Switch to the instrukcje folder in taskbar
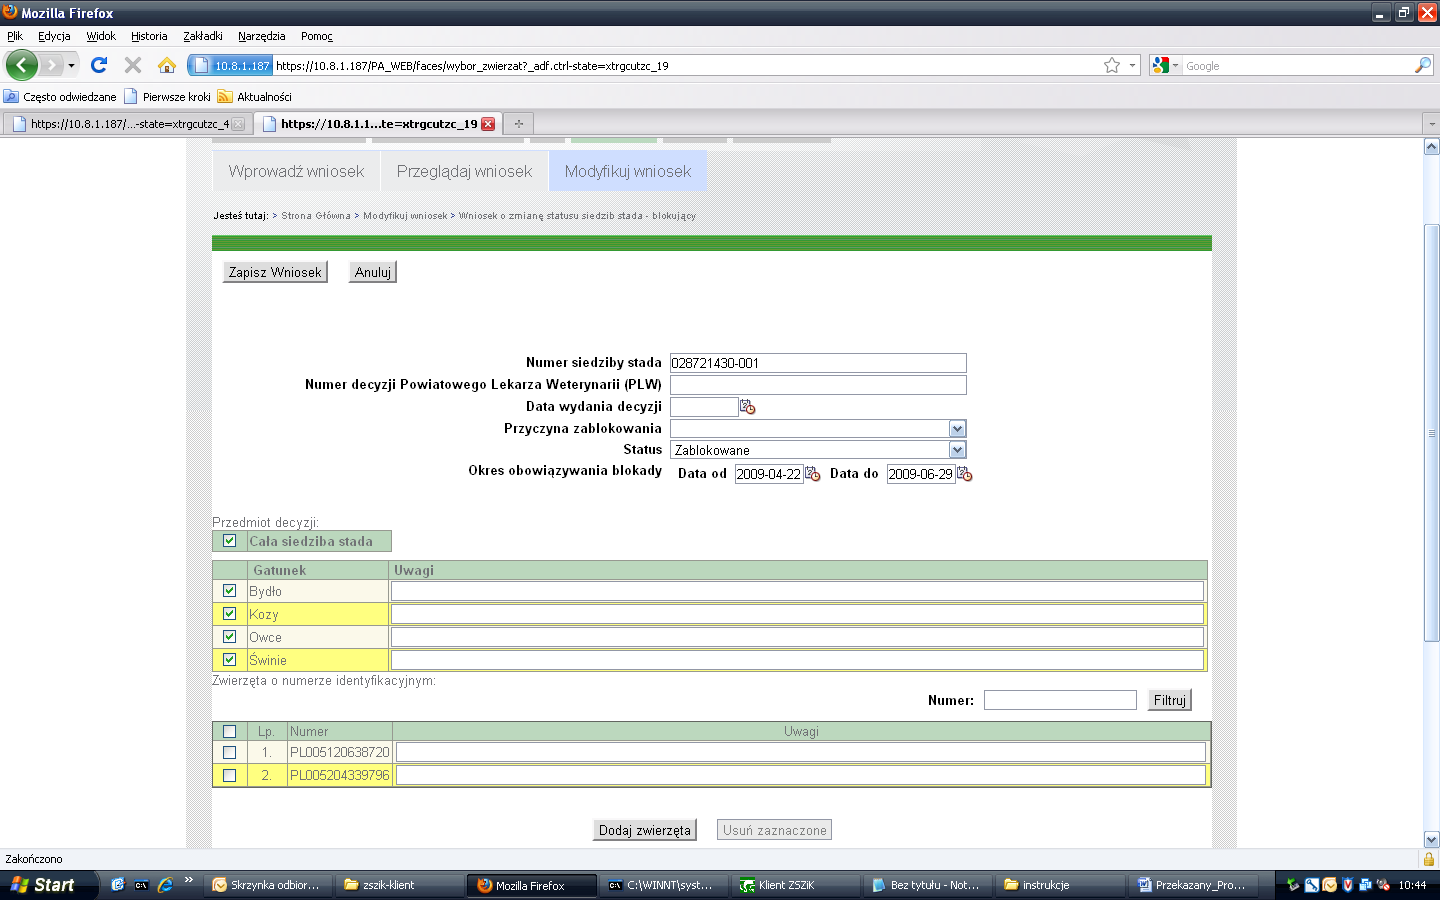Screen dimensions: 1440x900 [1060, 885]
